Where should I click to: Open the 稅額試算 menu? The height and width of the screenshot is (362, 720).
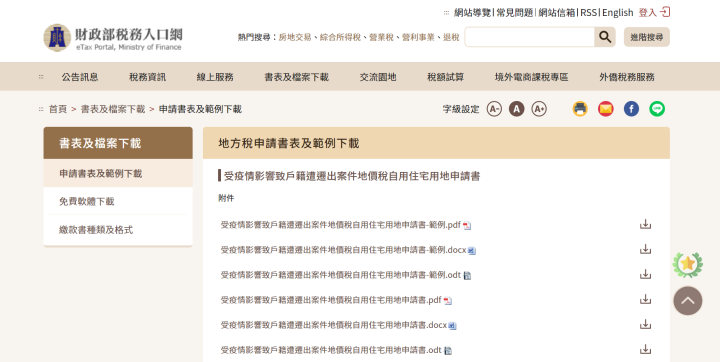coord(445,77)
